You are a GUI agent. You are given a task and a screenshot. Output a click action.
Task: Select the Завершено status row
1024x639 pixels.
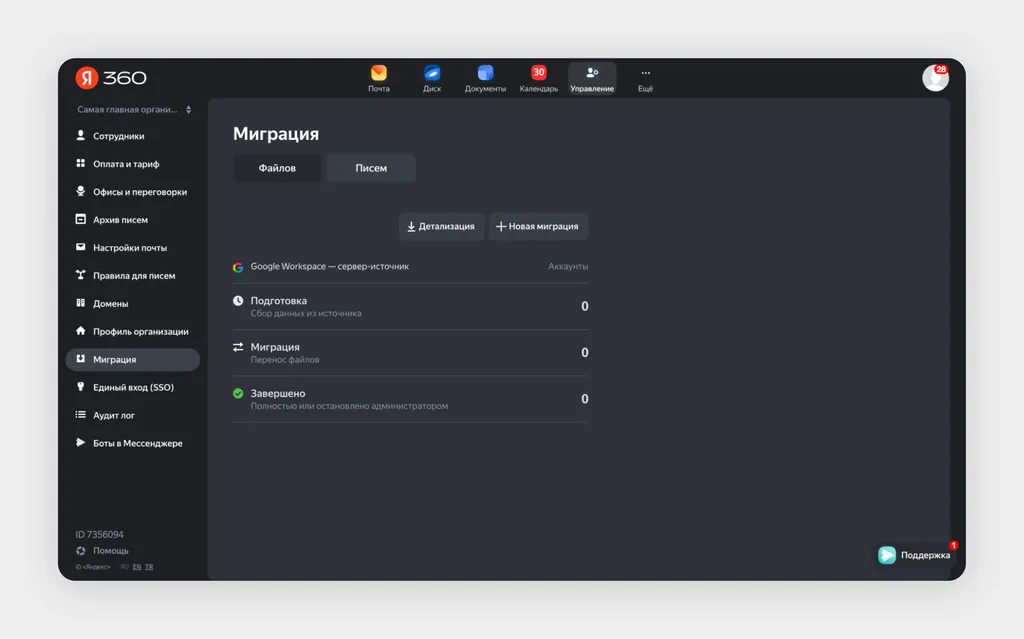pyautogui.click(x=410, y=399)
